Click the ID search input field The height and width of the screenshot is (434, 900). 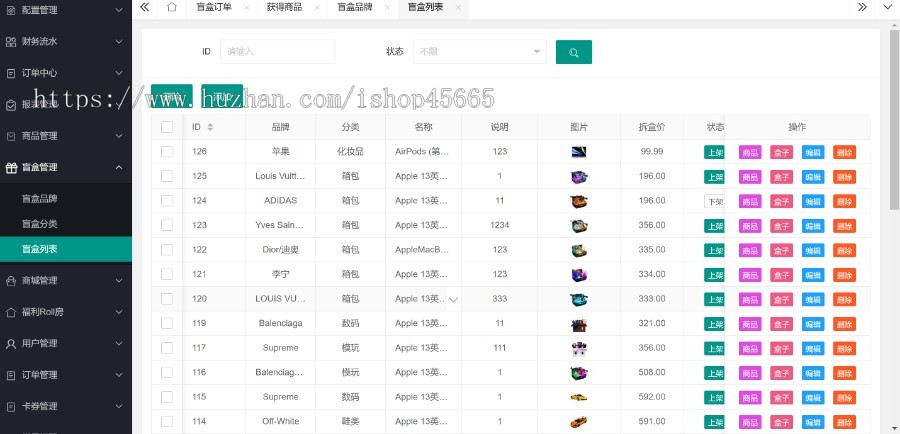277,52
